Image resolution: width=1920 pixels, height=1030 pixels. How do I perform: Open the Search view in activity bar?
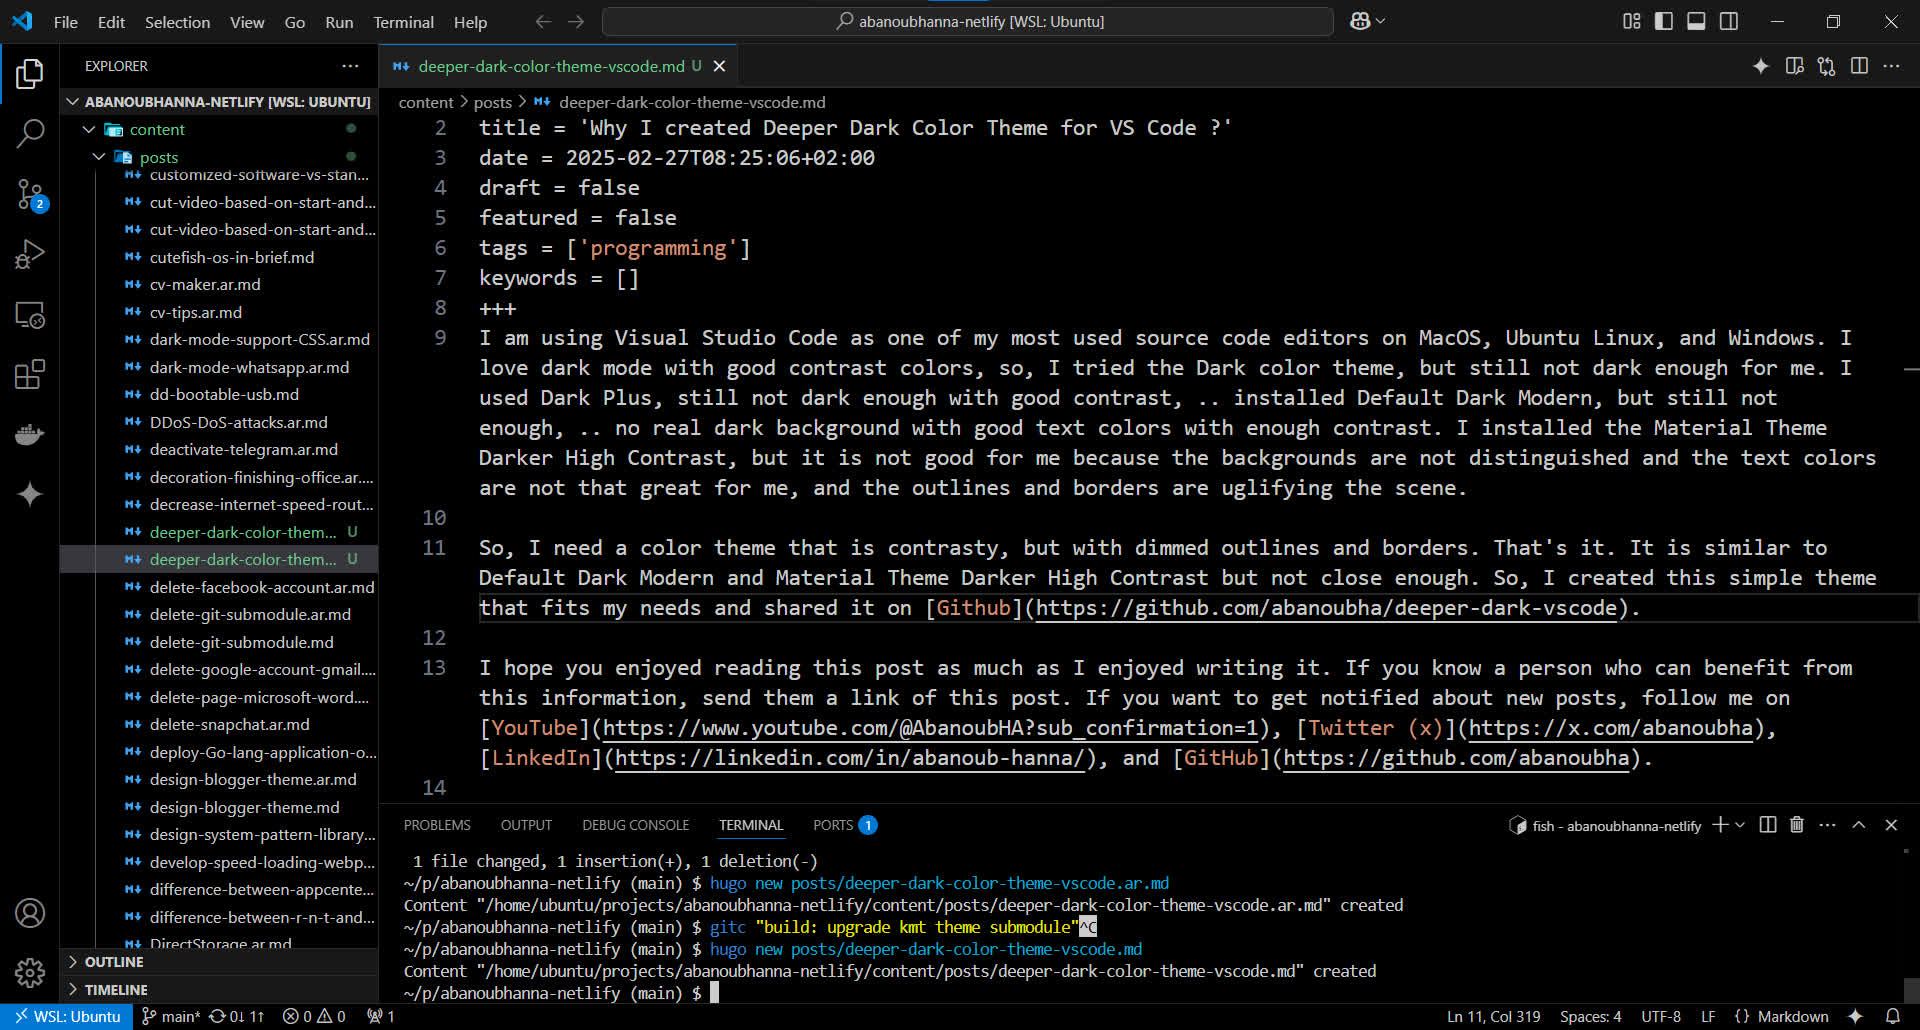tap(30, 133)
